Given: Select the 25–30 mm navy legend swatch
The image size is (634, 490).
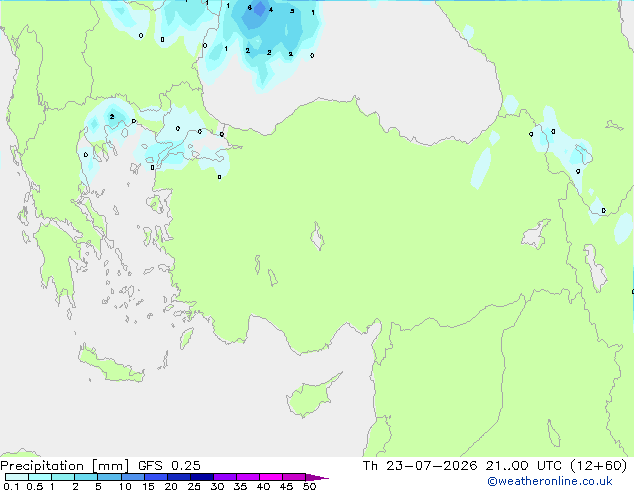Looking at the screenshot, I should click(x=202, y=477).
